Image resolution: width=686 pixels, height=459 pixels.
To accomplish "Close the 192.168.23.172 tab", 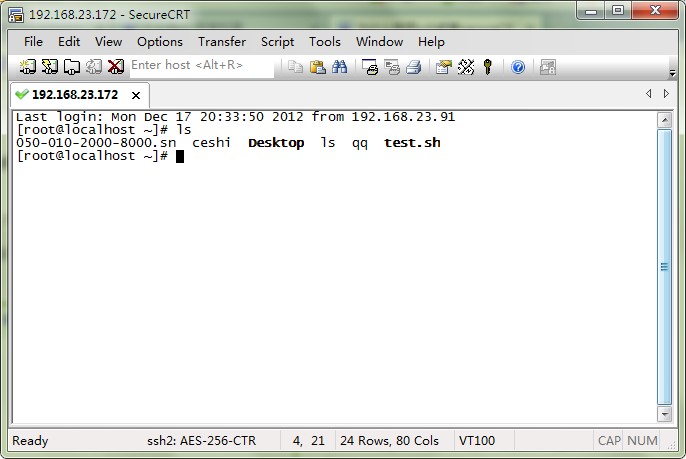I will [136, 95].
